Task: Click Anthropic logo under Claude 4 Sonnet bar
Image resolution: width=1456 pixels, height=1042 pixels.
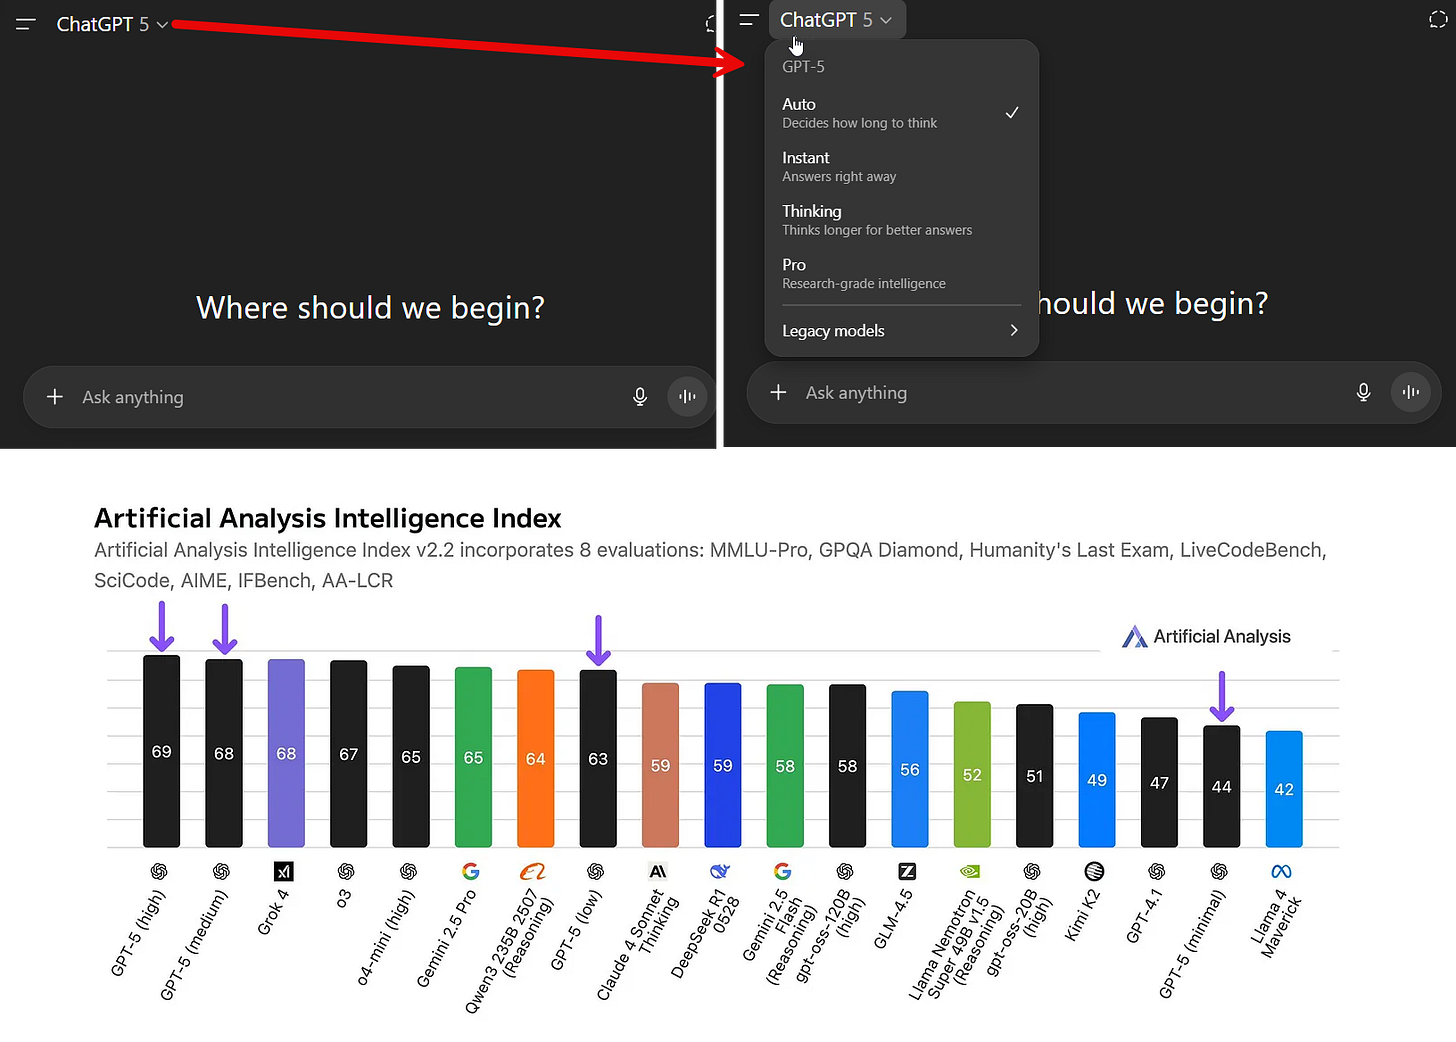Action: (658, 872)
